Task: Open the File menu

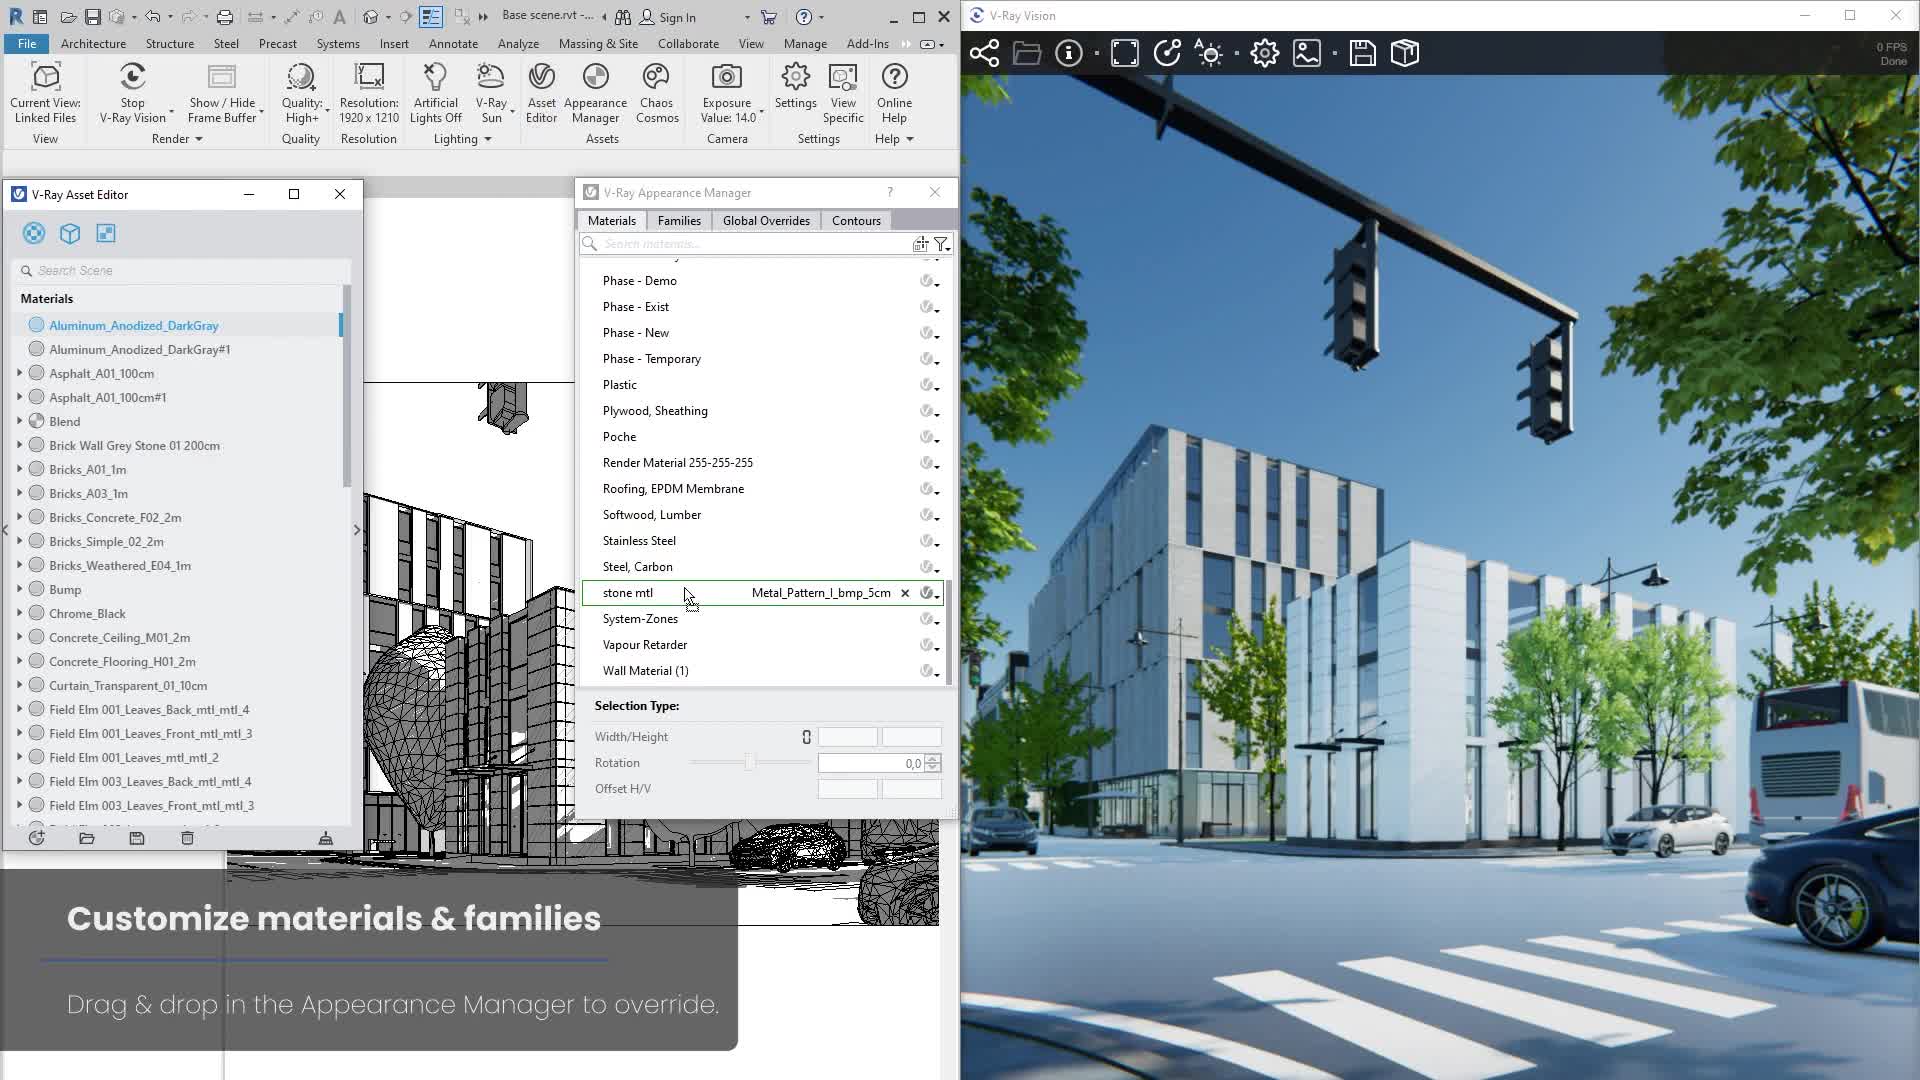Action: (x=27, y=44)
